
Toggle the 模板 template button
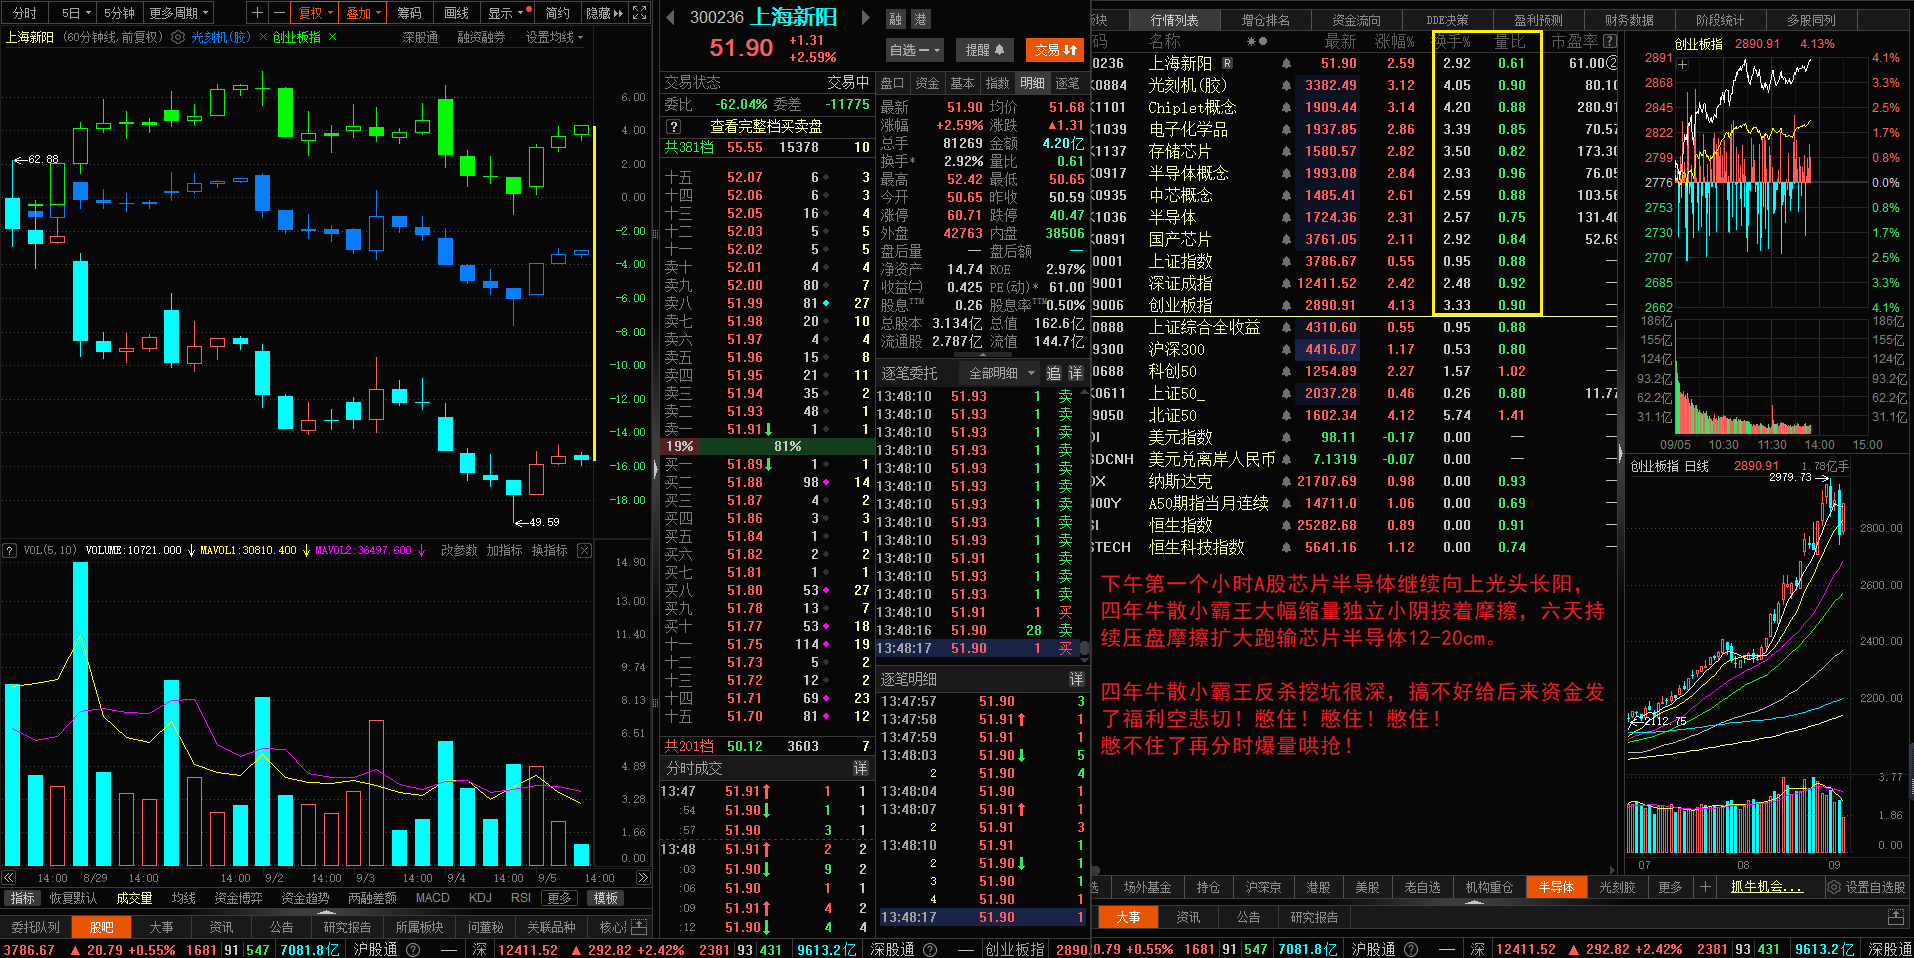click(x=606, y=898)
